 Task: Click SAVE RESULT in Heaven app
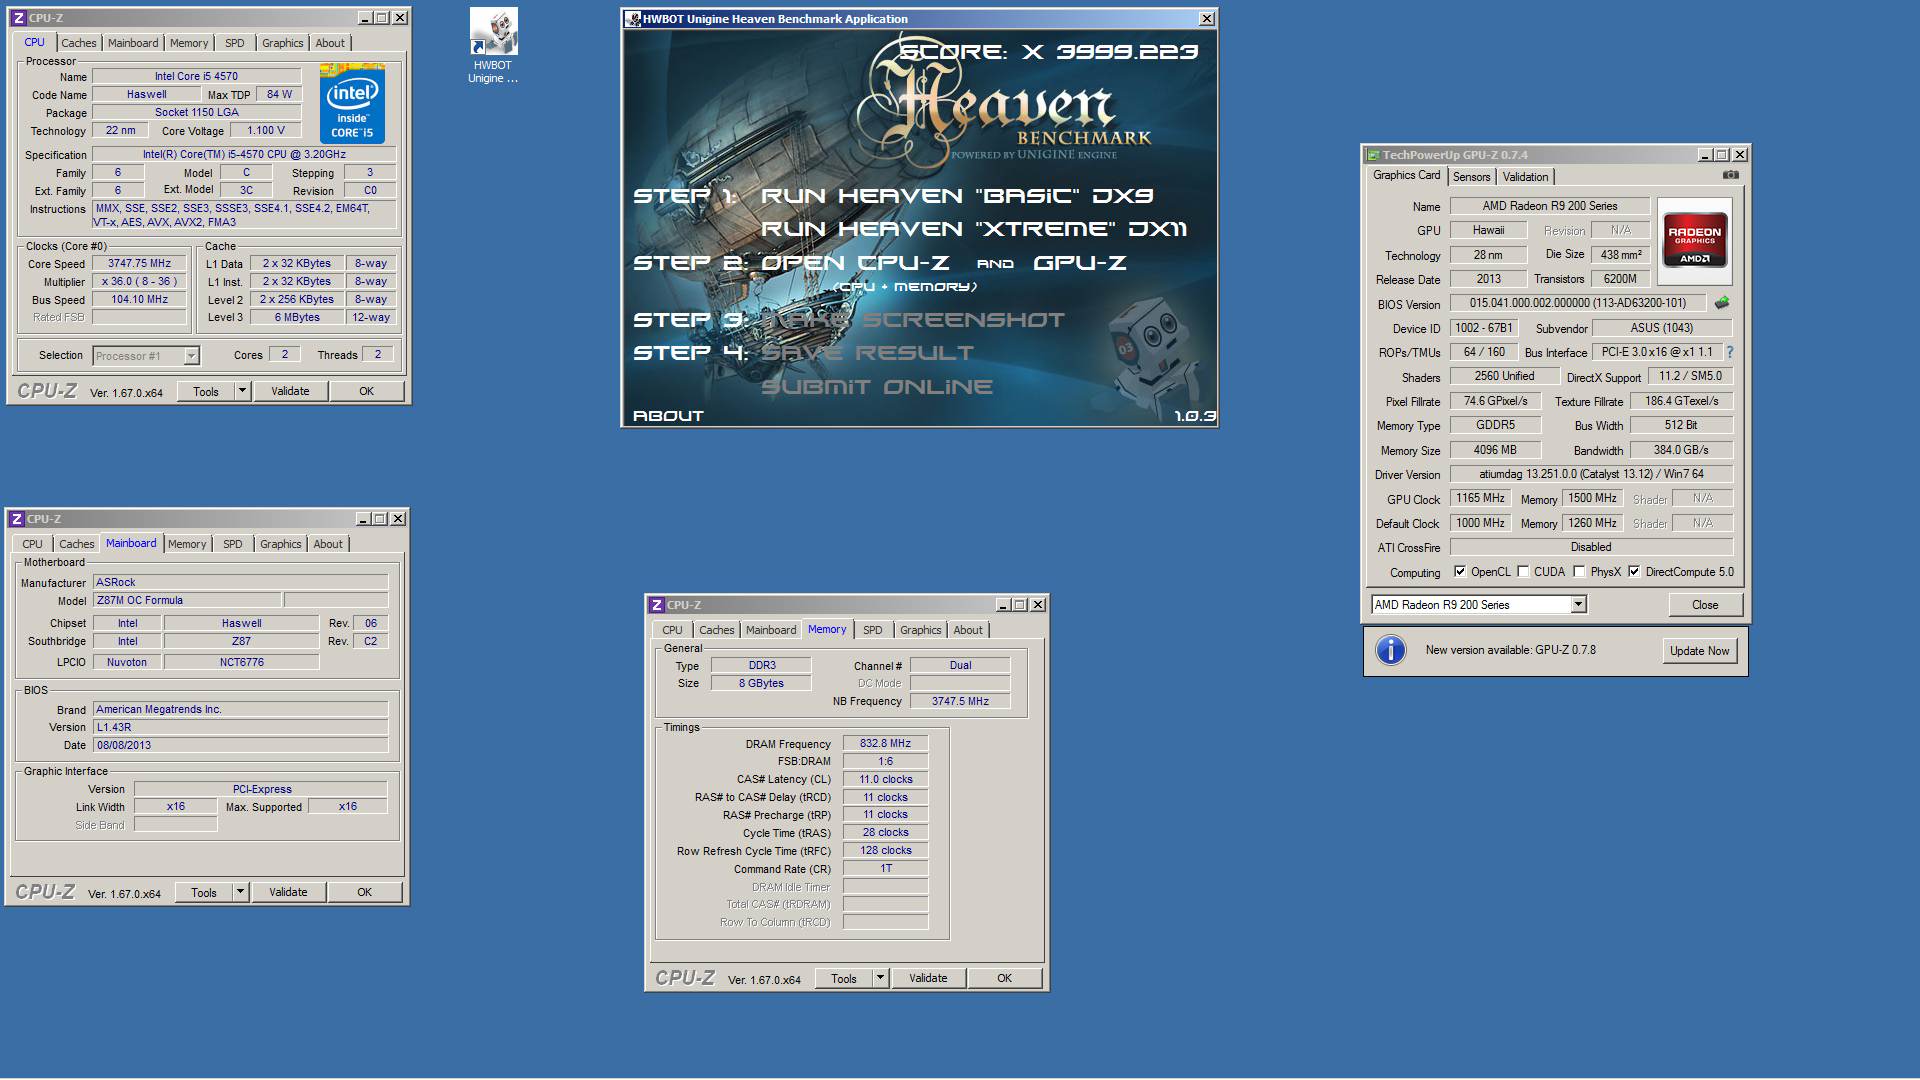pyautogui.click(x=867, y=353)
